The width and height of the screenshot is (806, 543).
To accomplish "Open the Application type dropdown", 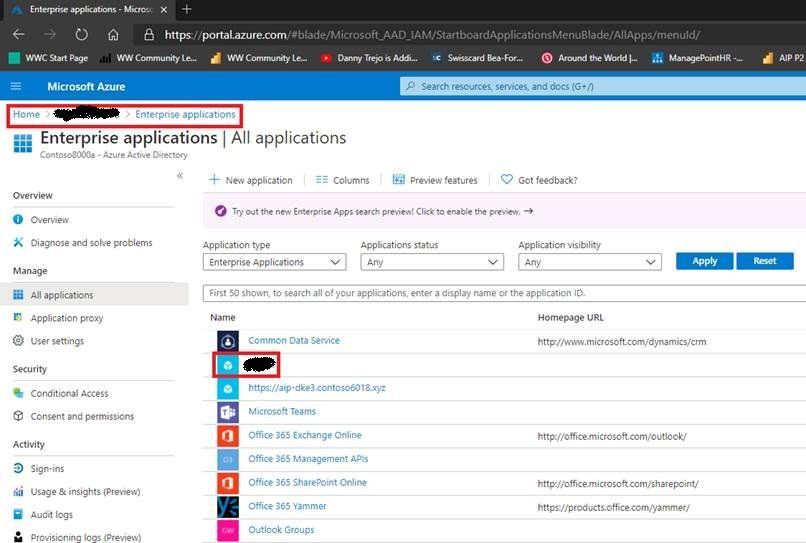I will pyautogui.click(x=274, y=262).
